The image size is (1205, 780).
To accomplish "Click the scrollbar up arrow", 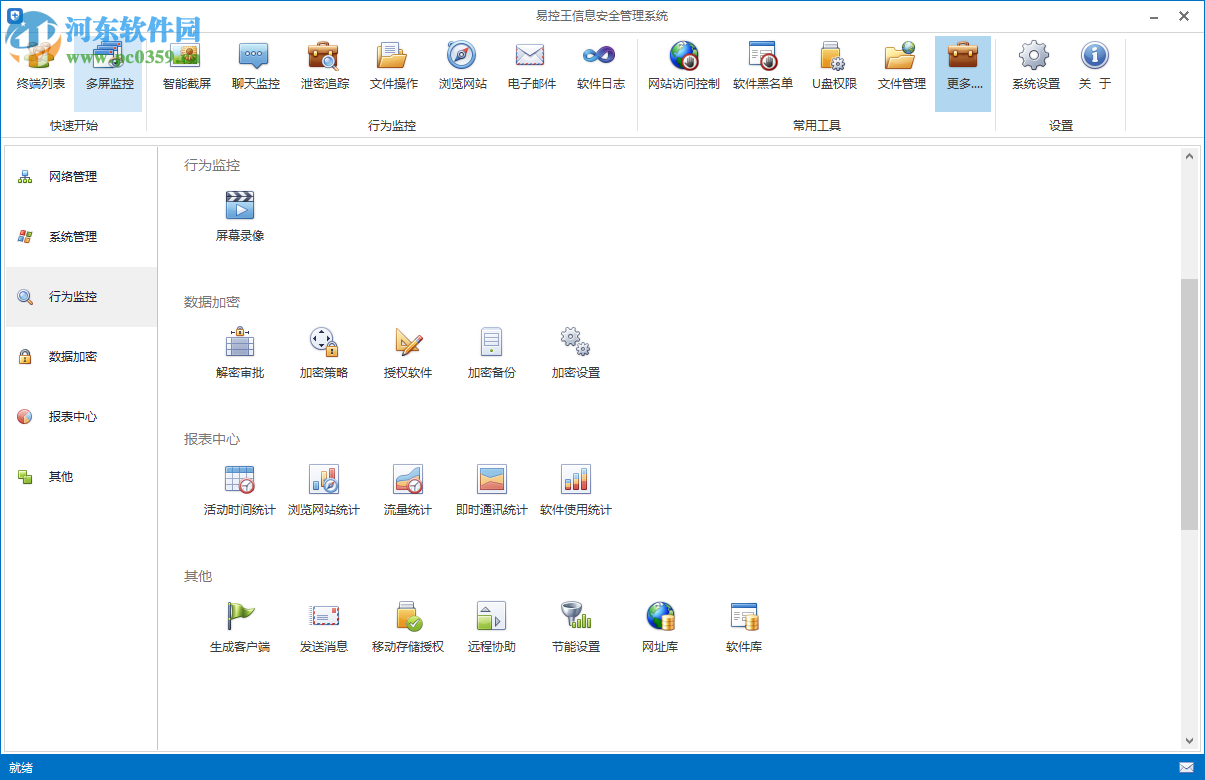I will pyautogui.click(x=1189, y=156).
